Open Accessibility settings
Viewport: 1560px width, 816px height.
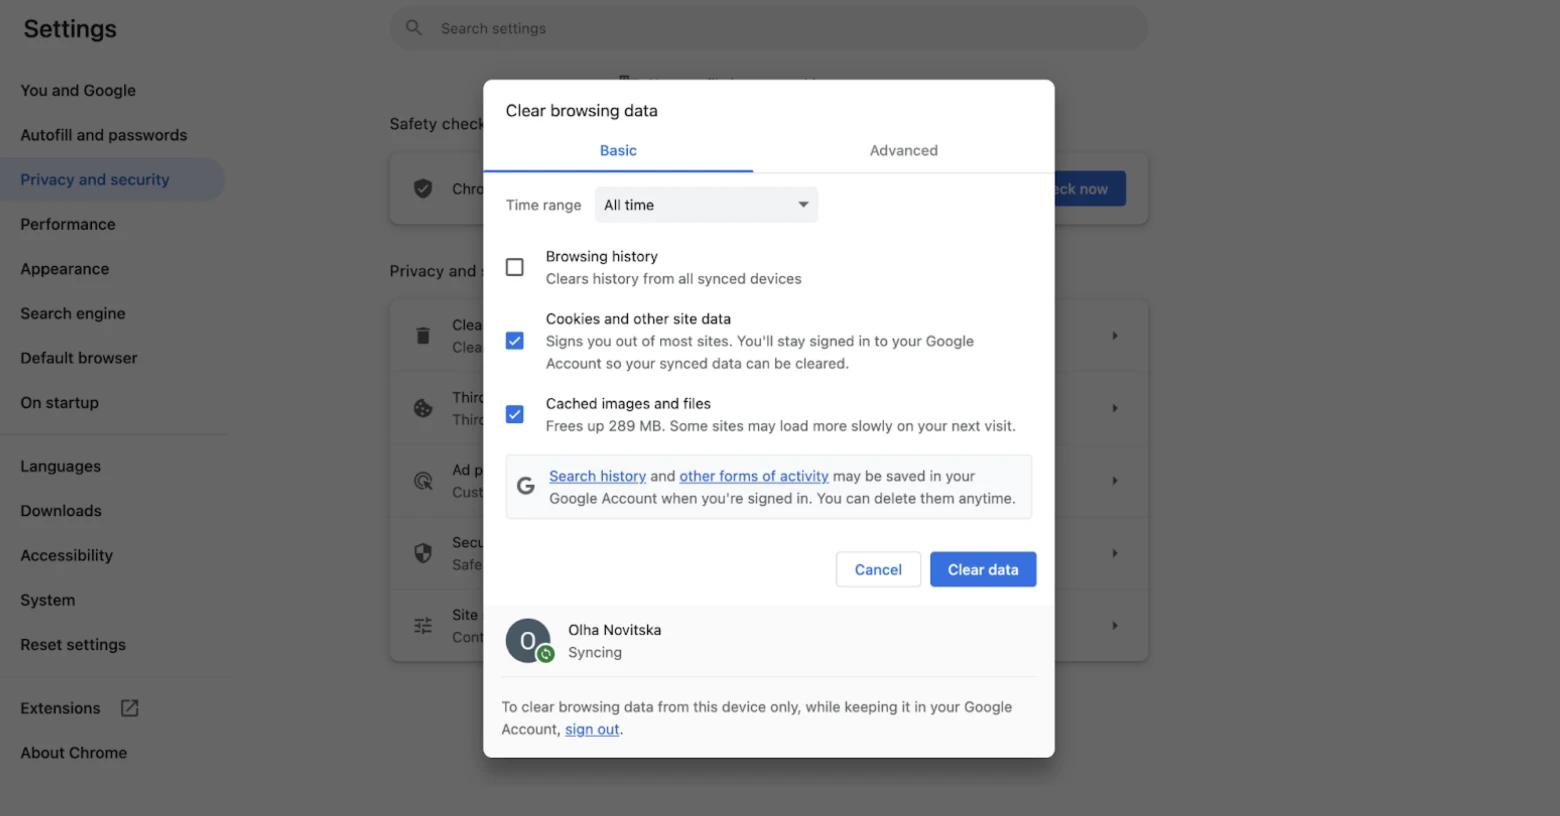[x=67, y=555]
